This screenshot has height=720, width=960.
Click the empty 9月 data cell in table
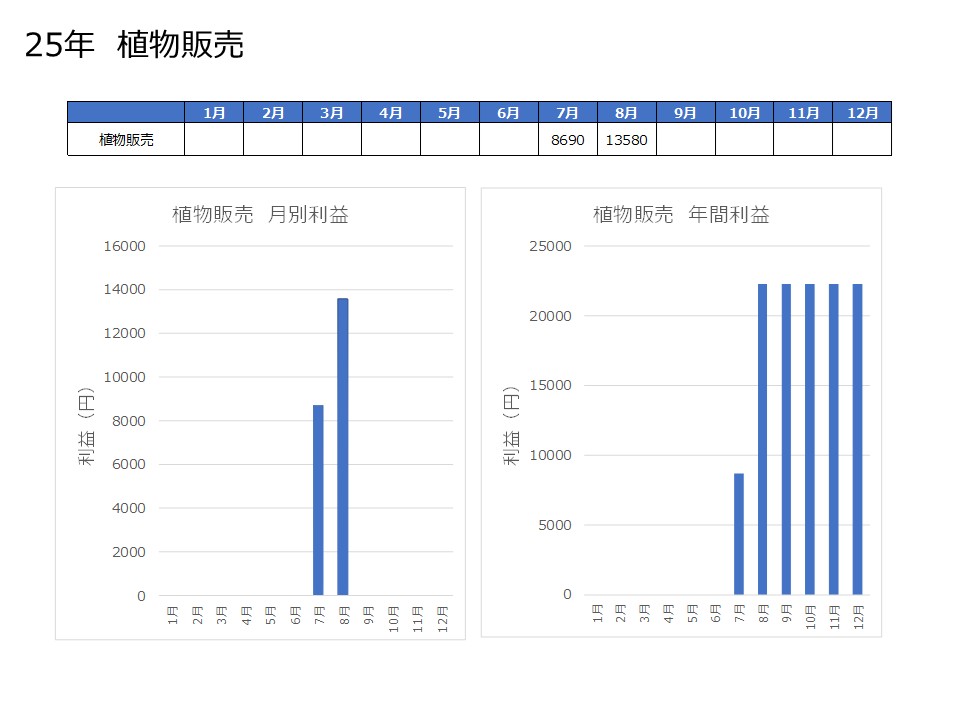(686, 140)
